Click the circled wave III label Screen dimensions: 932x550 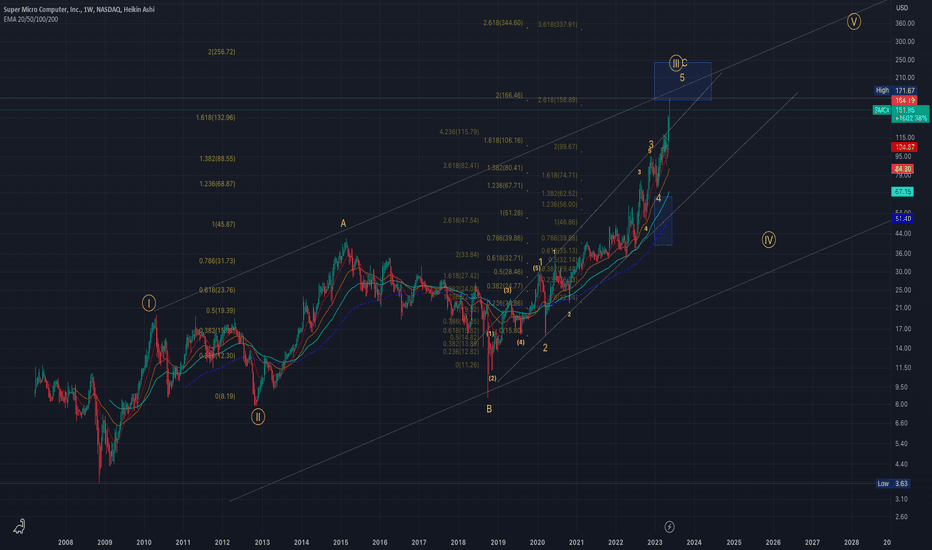coord(676,62)
